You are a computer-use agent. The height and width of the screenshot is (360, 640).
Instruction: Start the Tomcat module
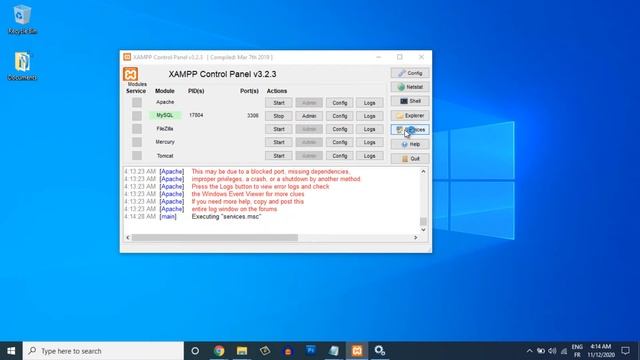pyautogui.click(x=279, y=156)
